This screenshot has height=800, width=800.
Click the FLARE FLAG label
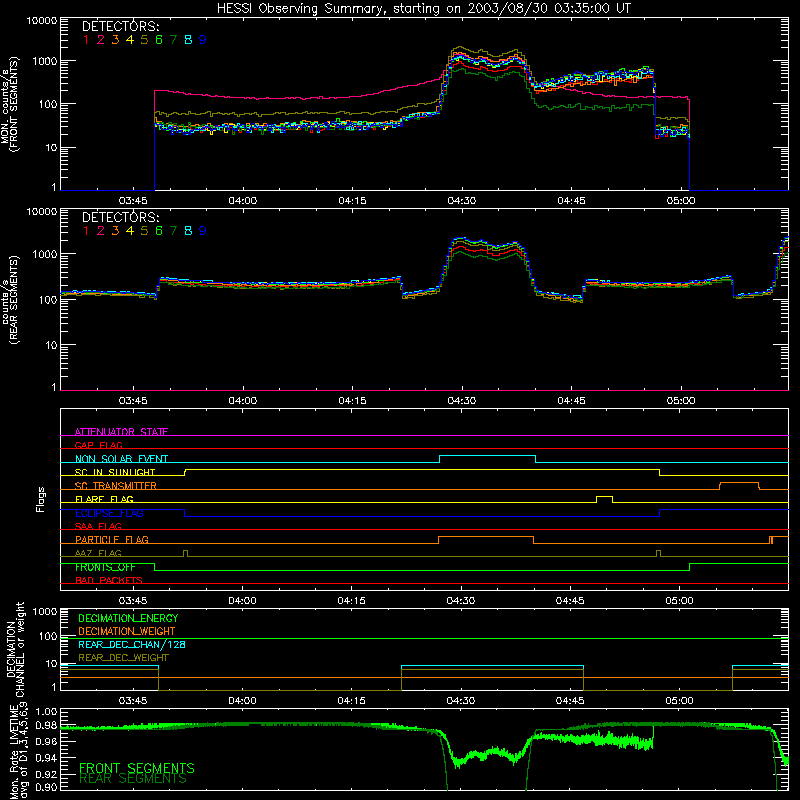click(x=104, y=499)
